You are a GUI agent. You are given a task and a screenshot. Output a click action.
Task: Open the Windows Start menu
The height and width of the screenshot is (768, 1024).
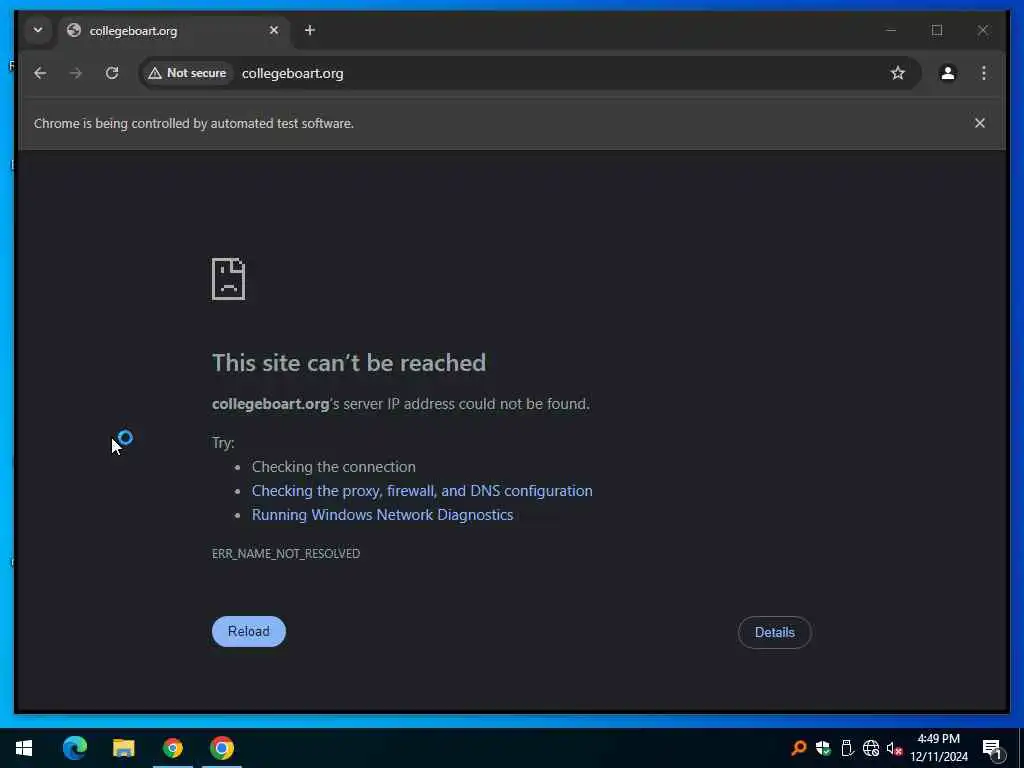click(24, 748)
